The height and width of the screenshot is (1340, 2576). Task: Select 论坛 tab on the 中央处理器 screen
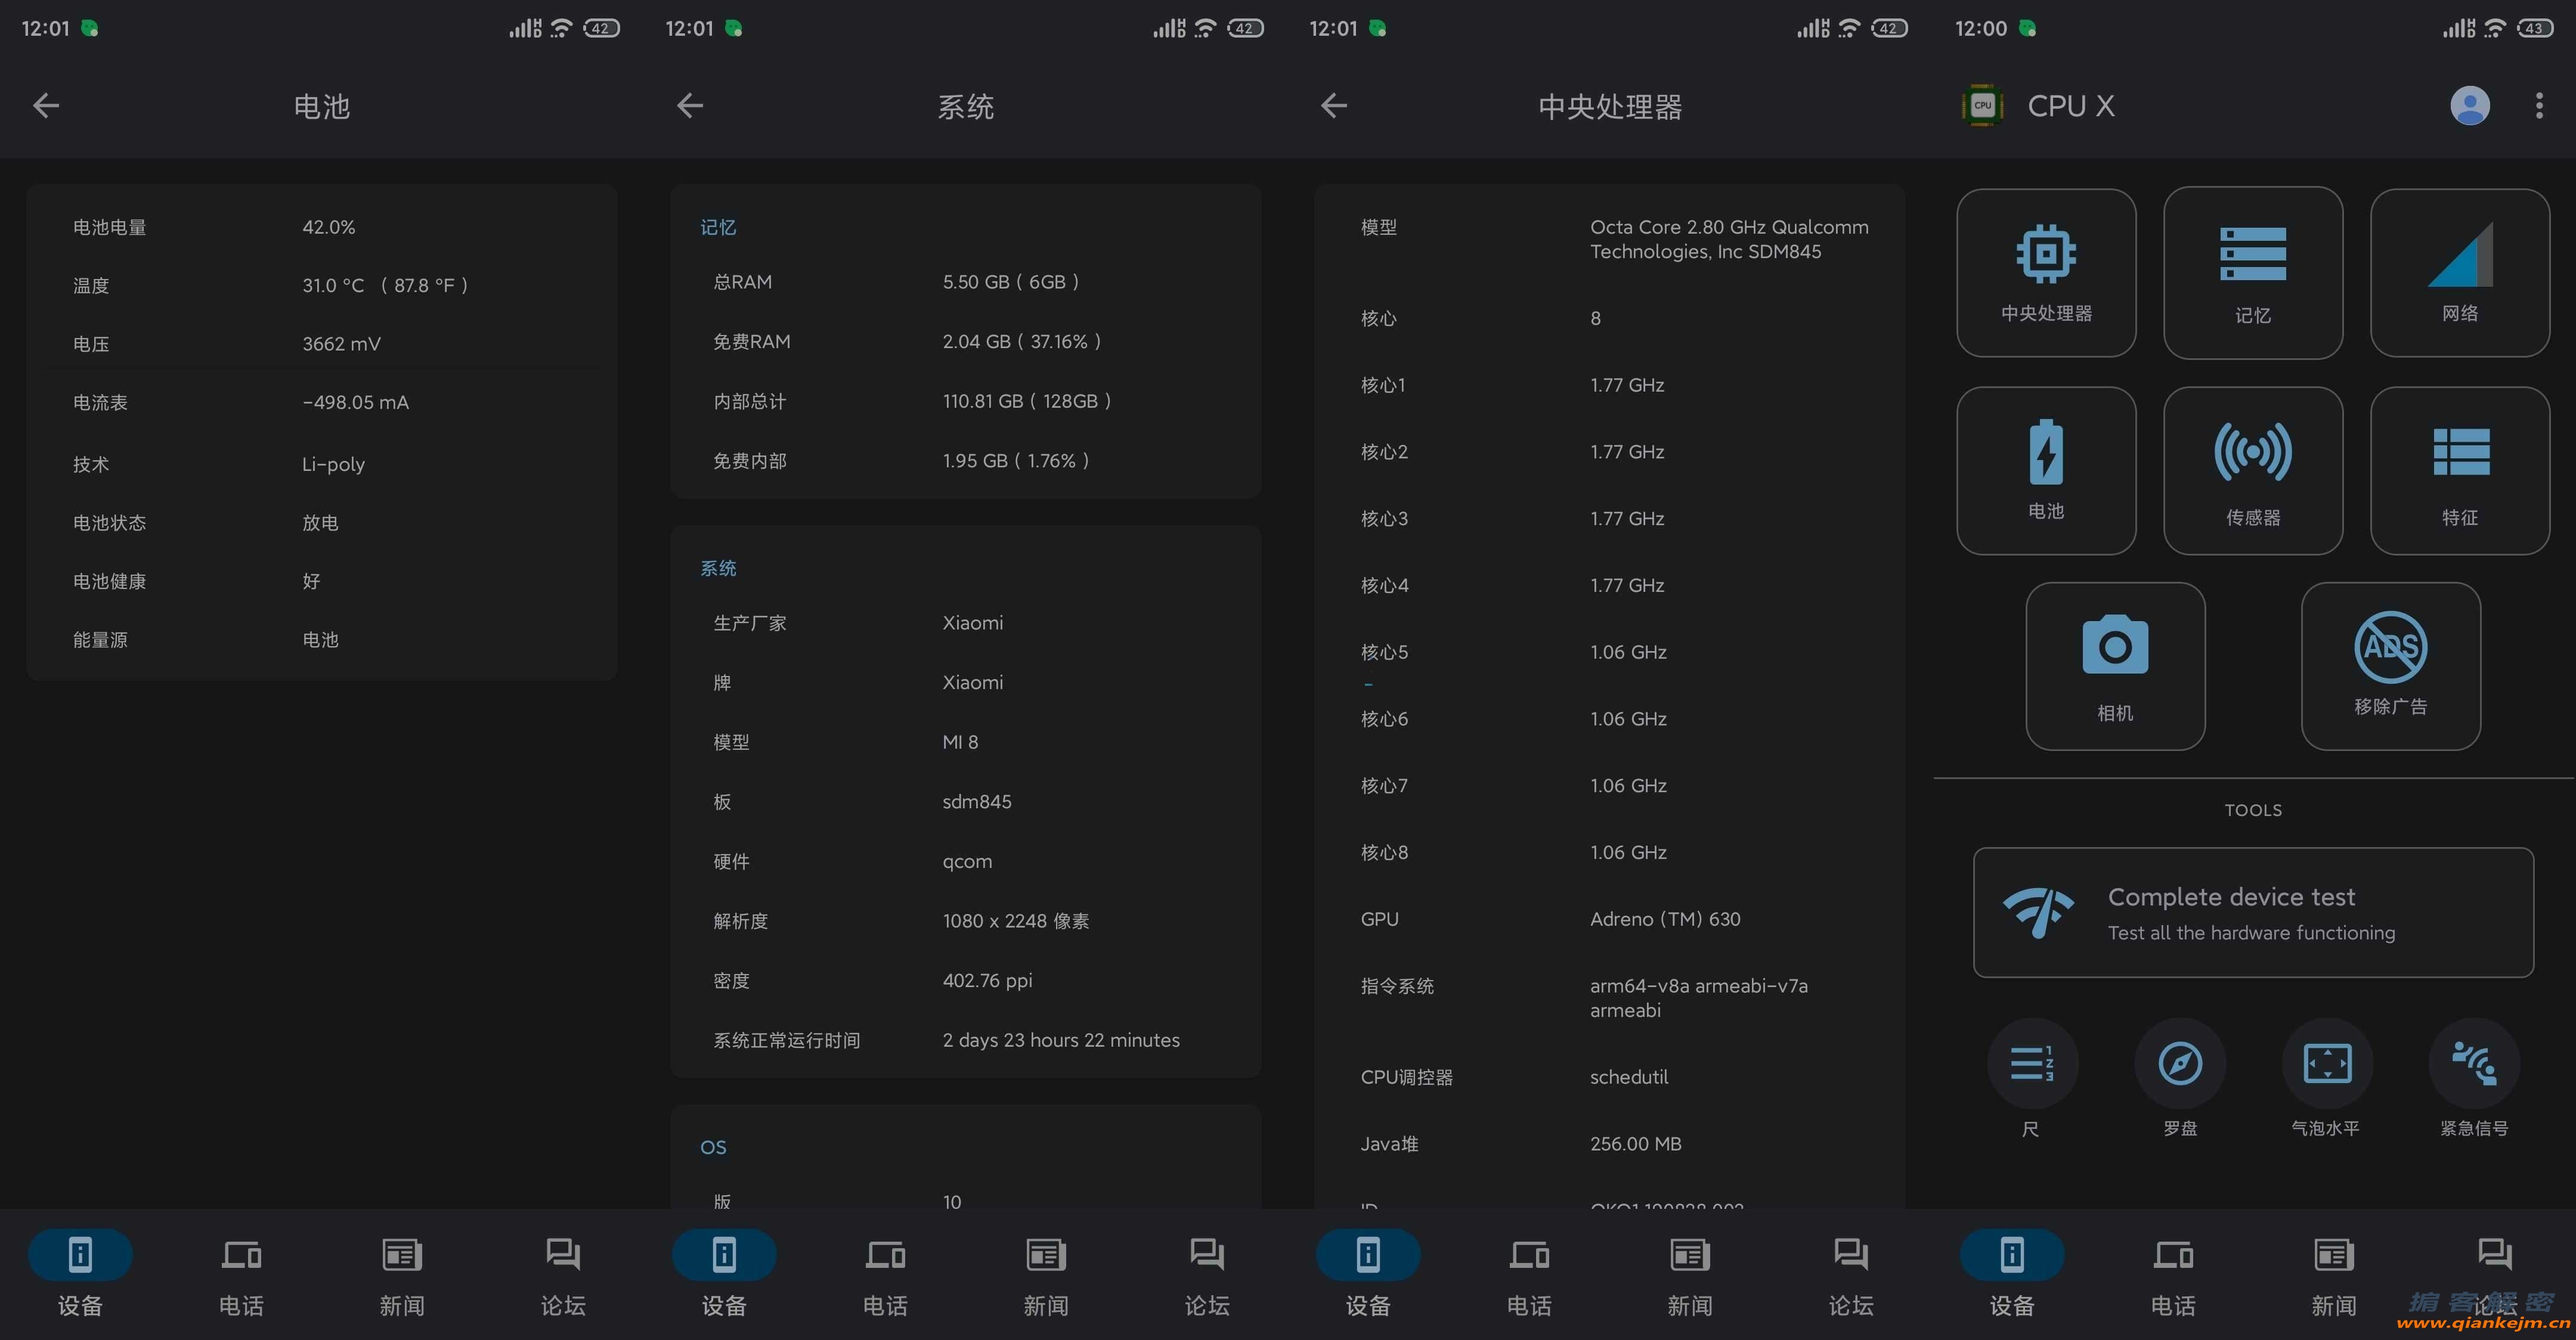(1851, 1276)
